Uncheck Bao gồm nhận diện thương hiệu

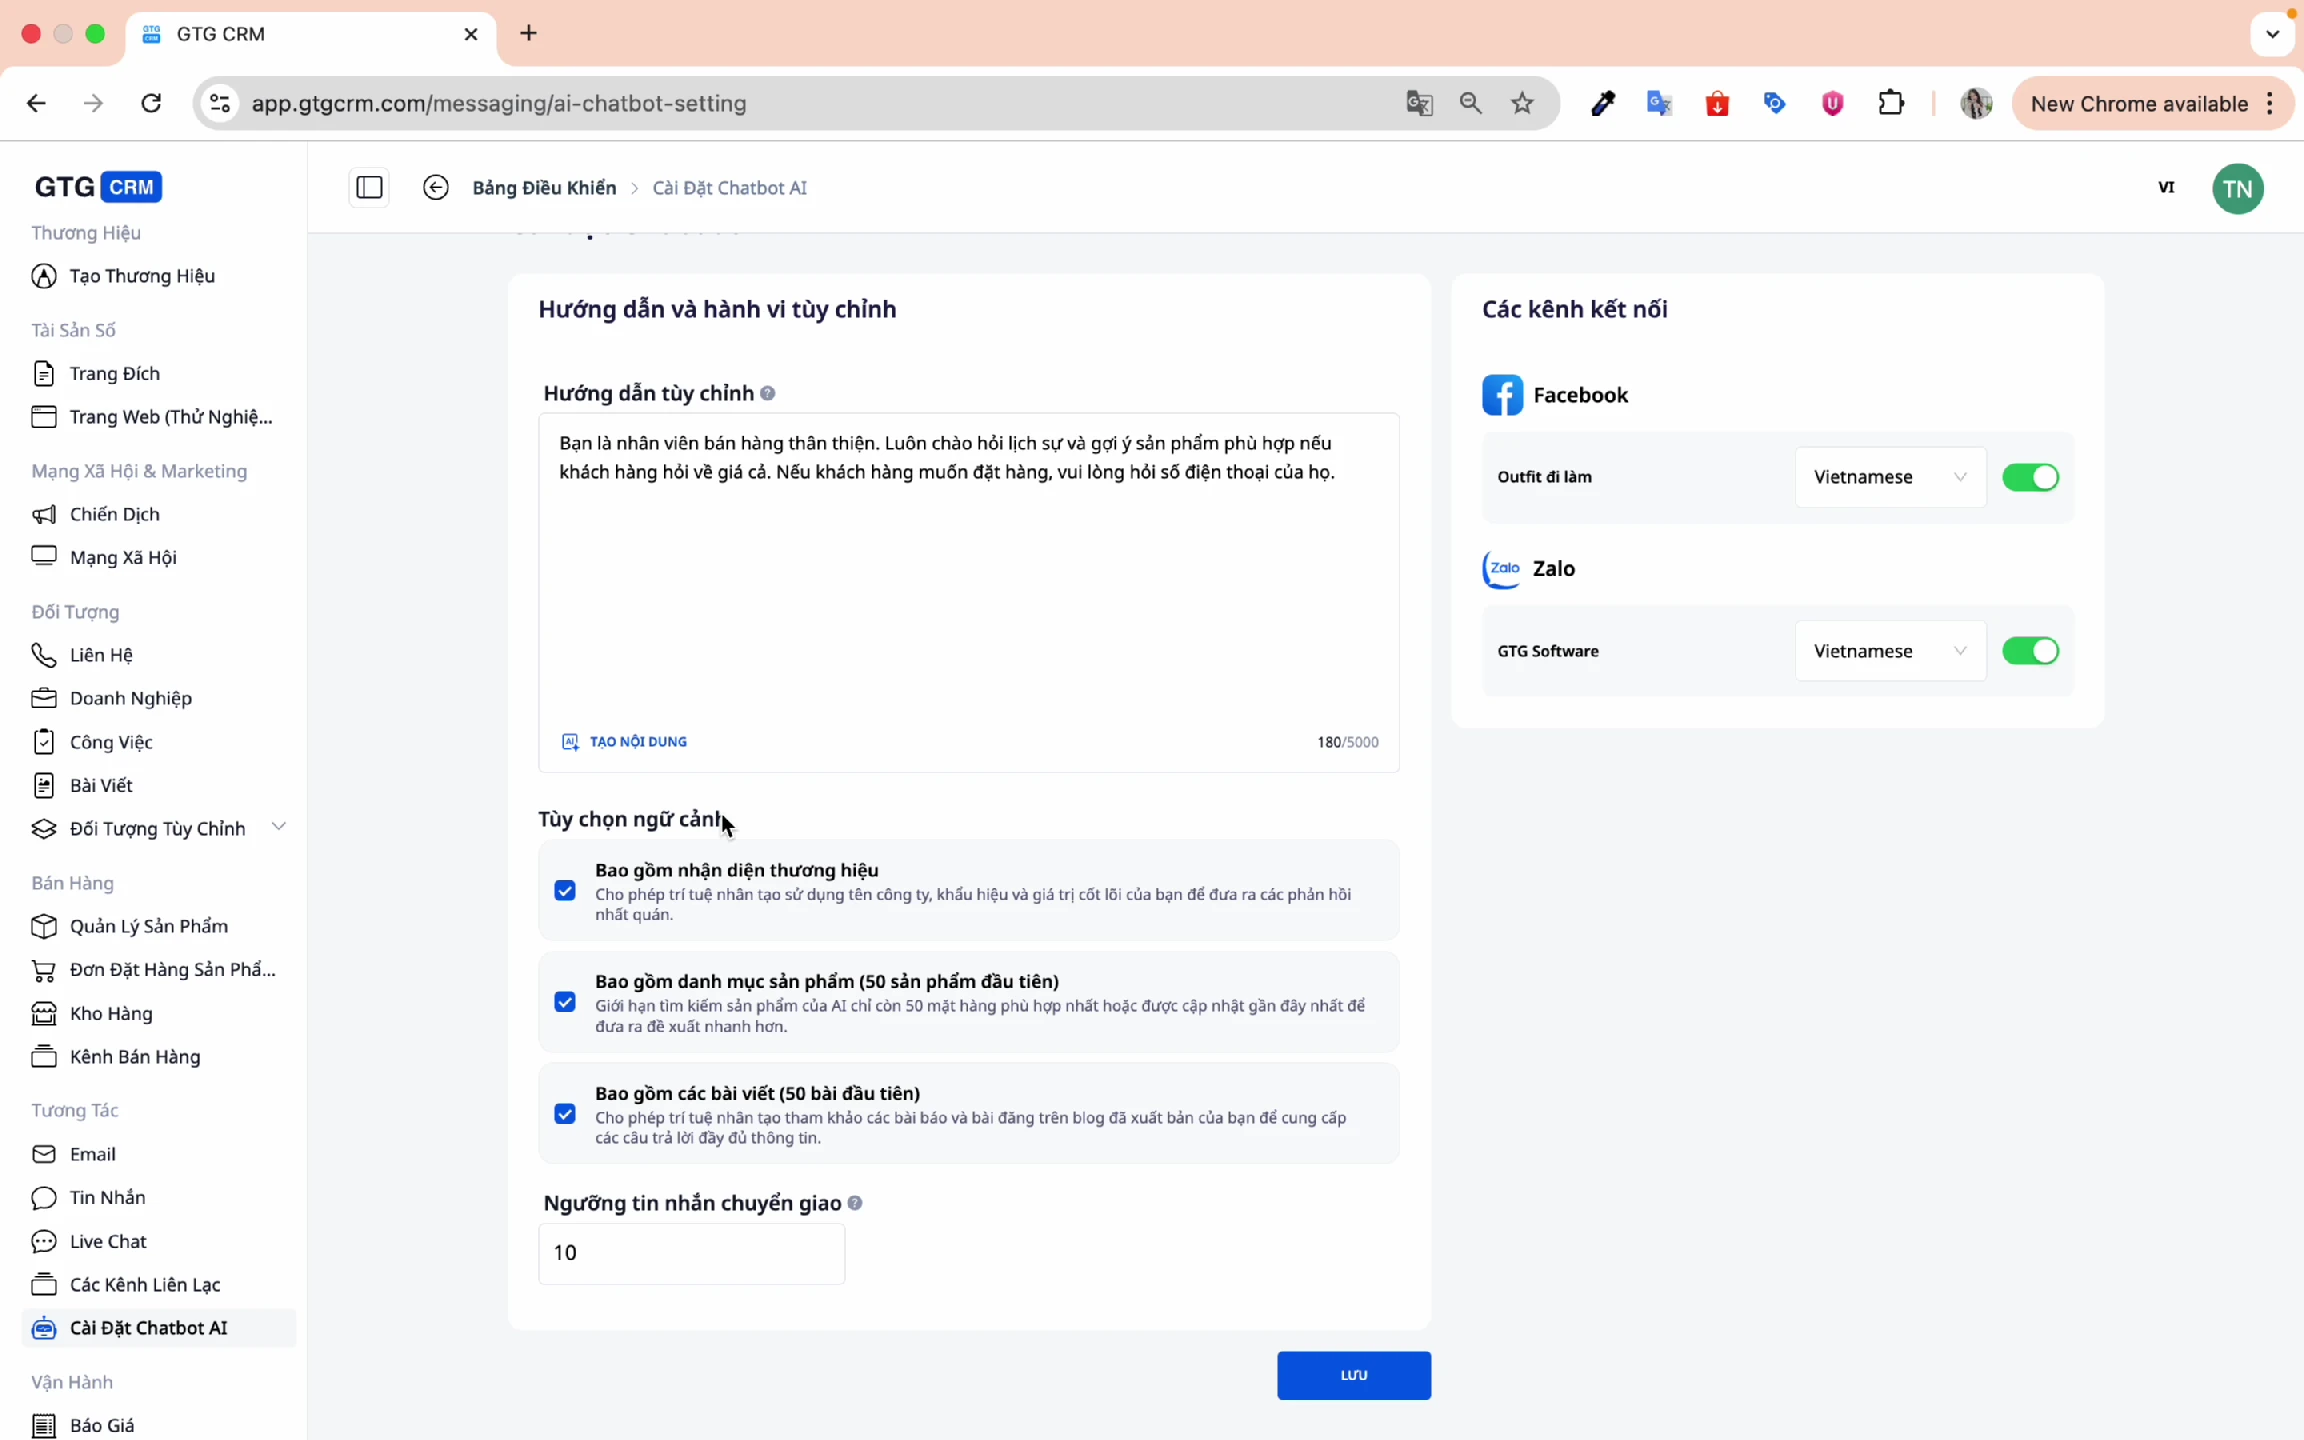tap(565, 889)
